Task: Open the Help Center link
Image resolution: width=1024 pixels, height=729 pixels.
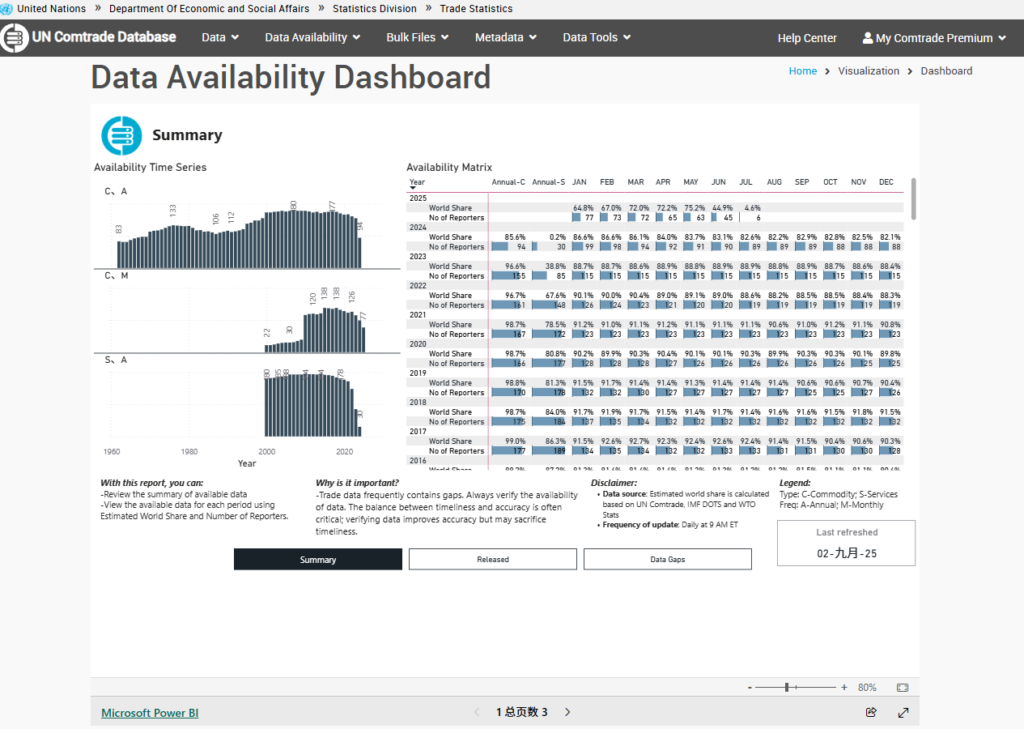Action: coord(807,38)
